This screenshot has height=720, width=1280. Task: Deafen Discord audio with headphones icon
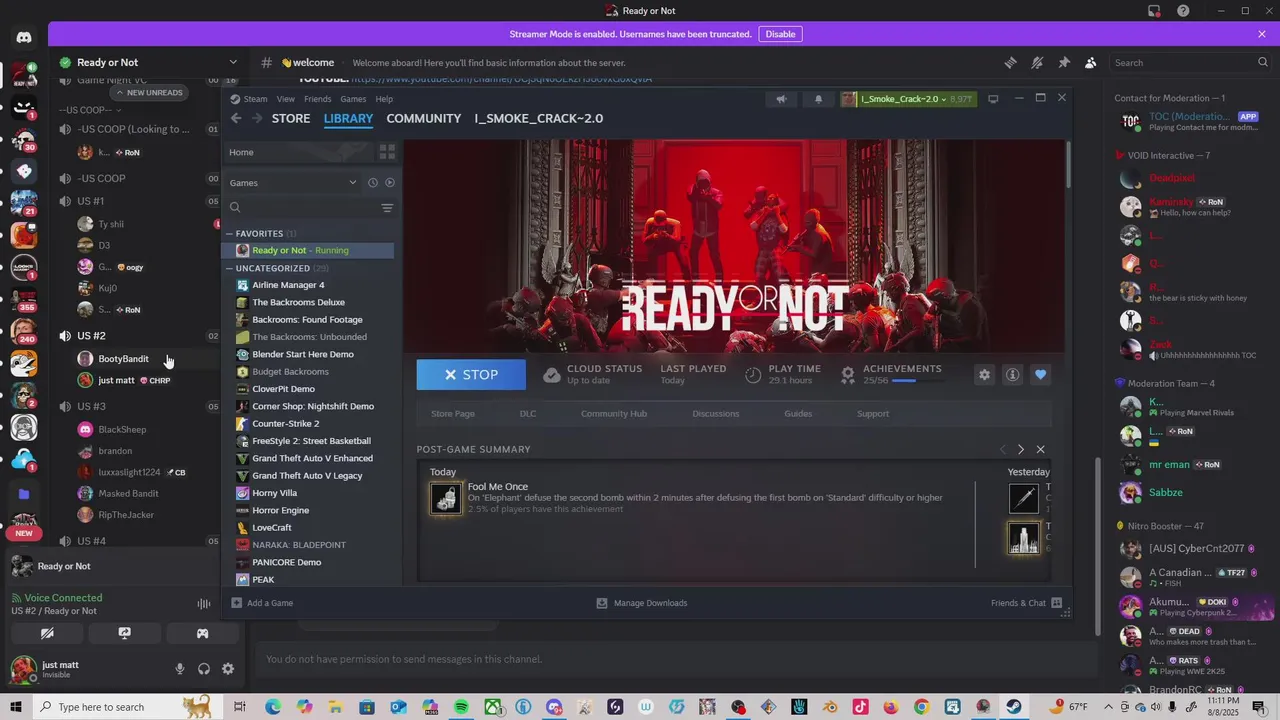pos(204,669)
